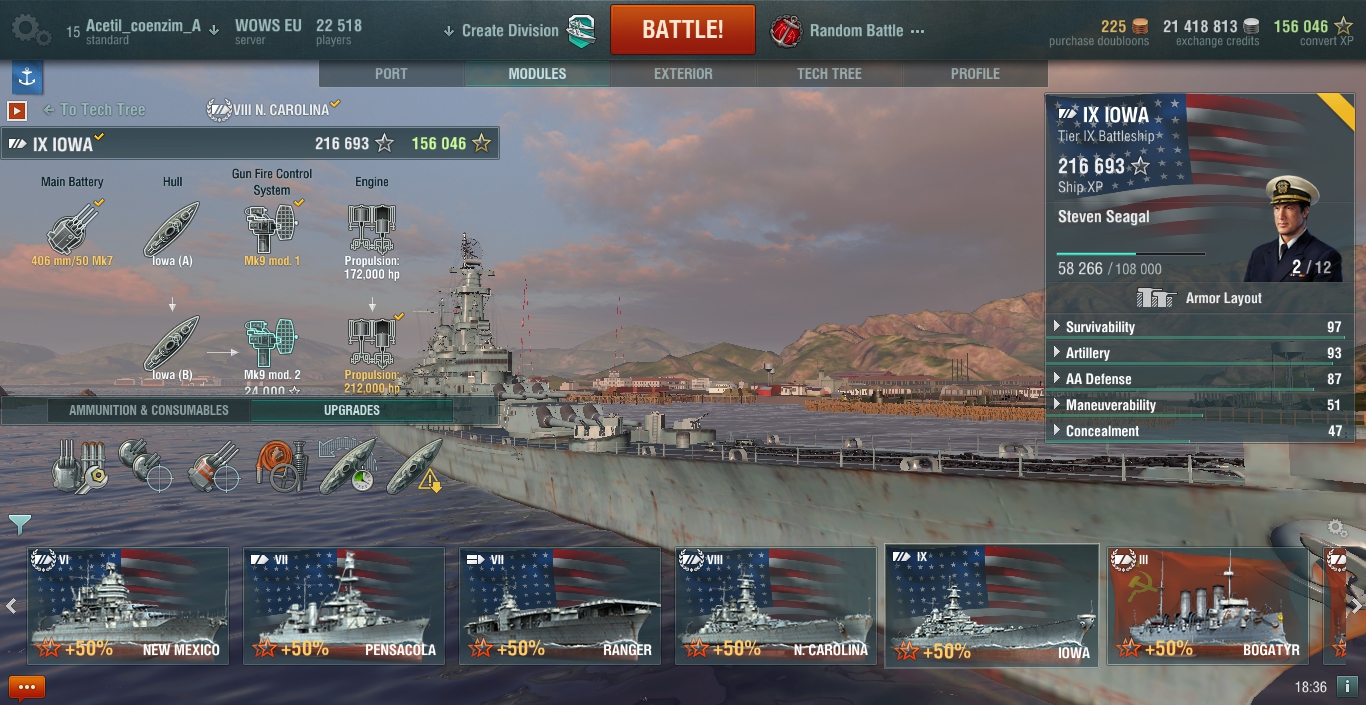Toggle the ship carousel filter funnel
This screenshot has width=1366, height=705.
coord(20,524)
